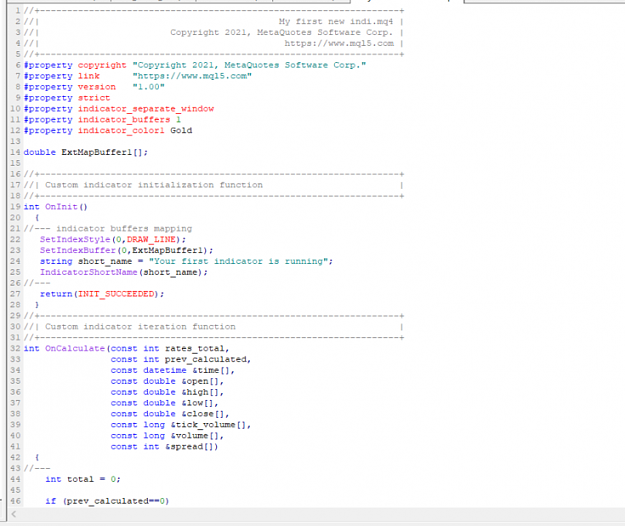Viewport: 625px width, 526px height.
Task: Click the "https://www.mql5.com" string on line 7
Action: pos(192,76)
